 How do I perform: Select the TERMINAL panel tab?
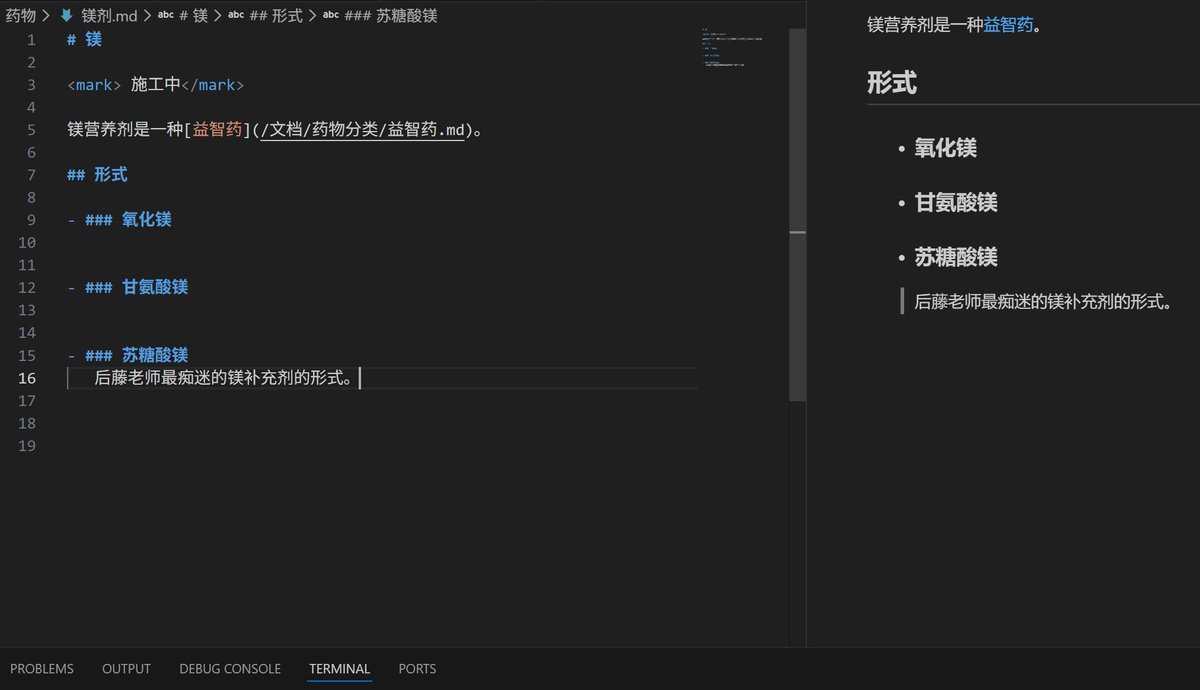pos(339,669)
